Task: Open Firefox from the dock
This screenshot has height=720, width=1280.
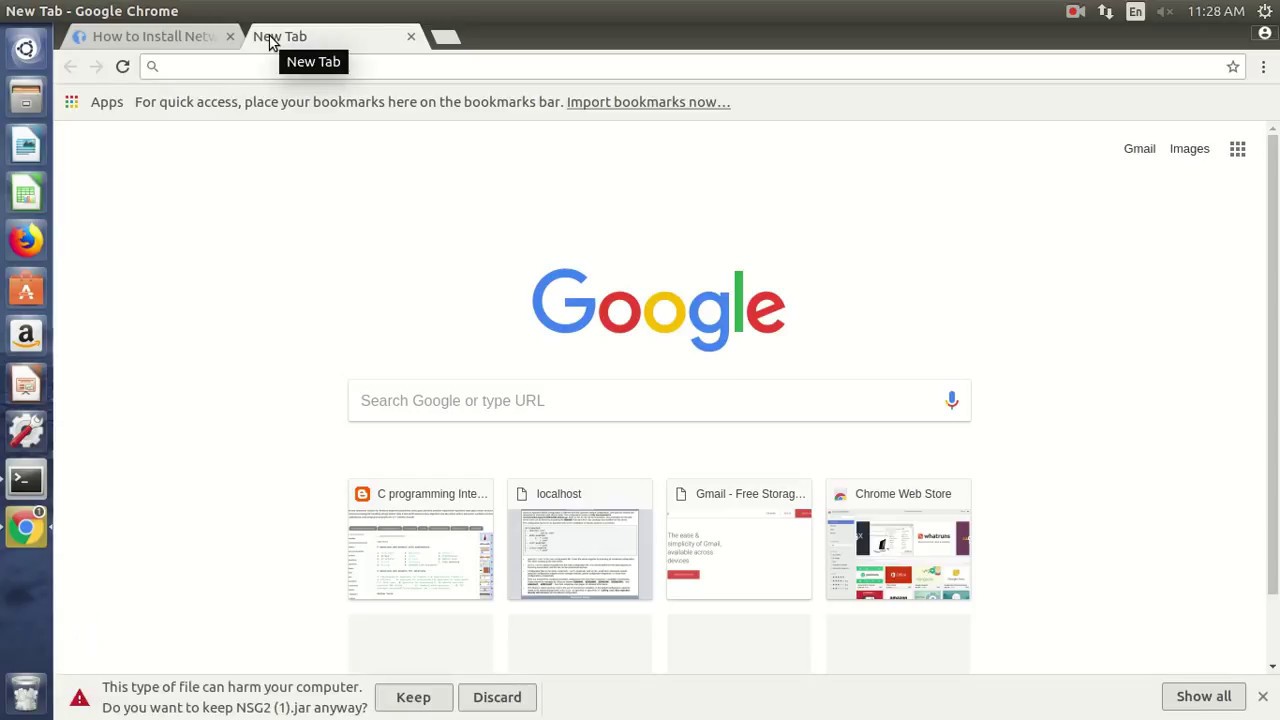Action: point(26,241)
